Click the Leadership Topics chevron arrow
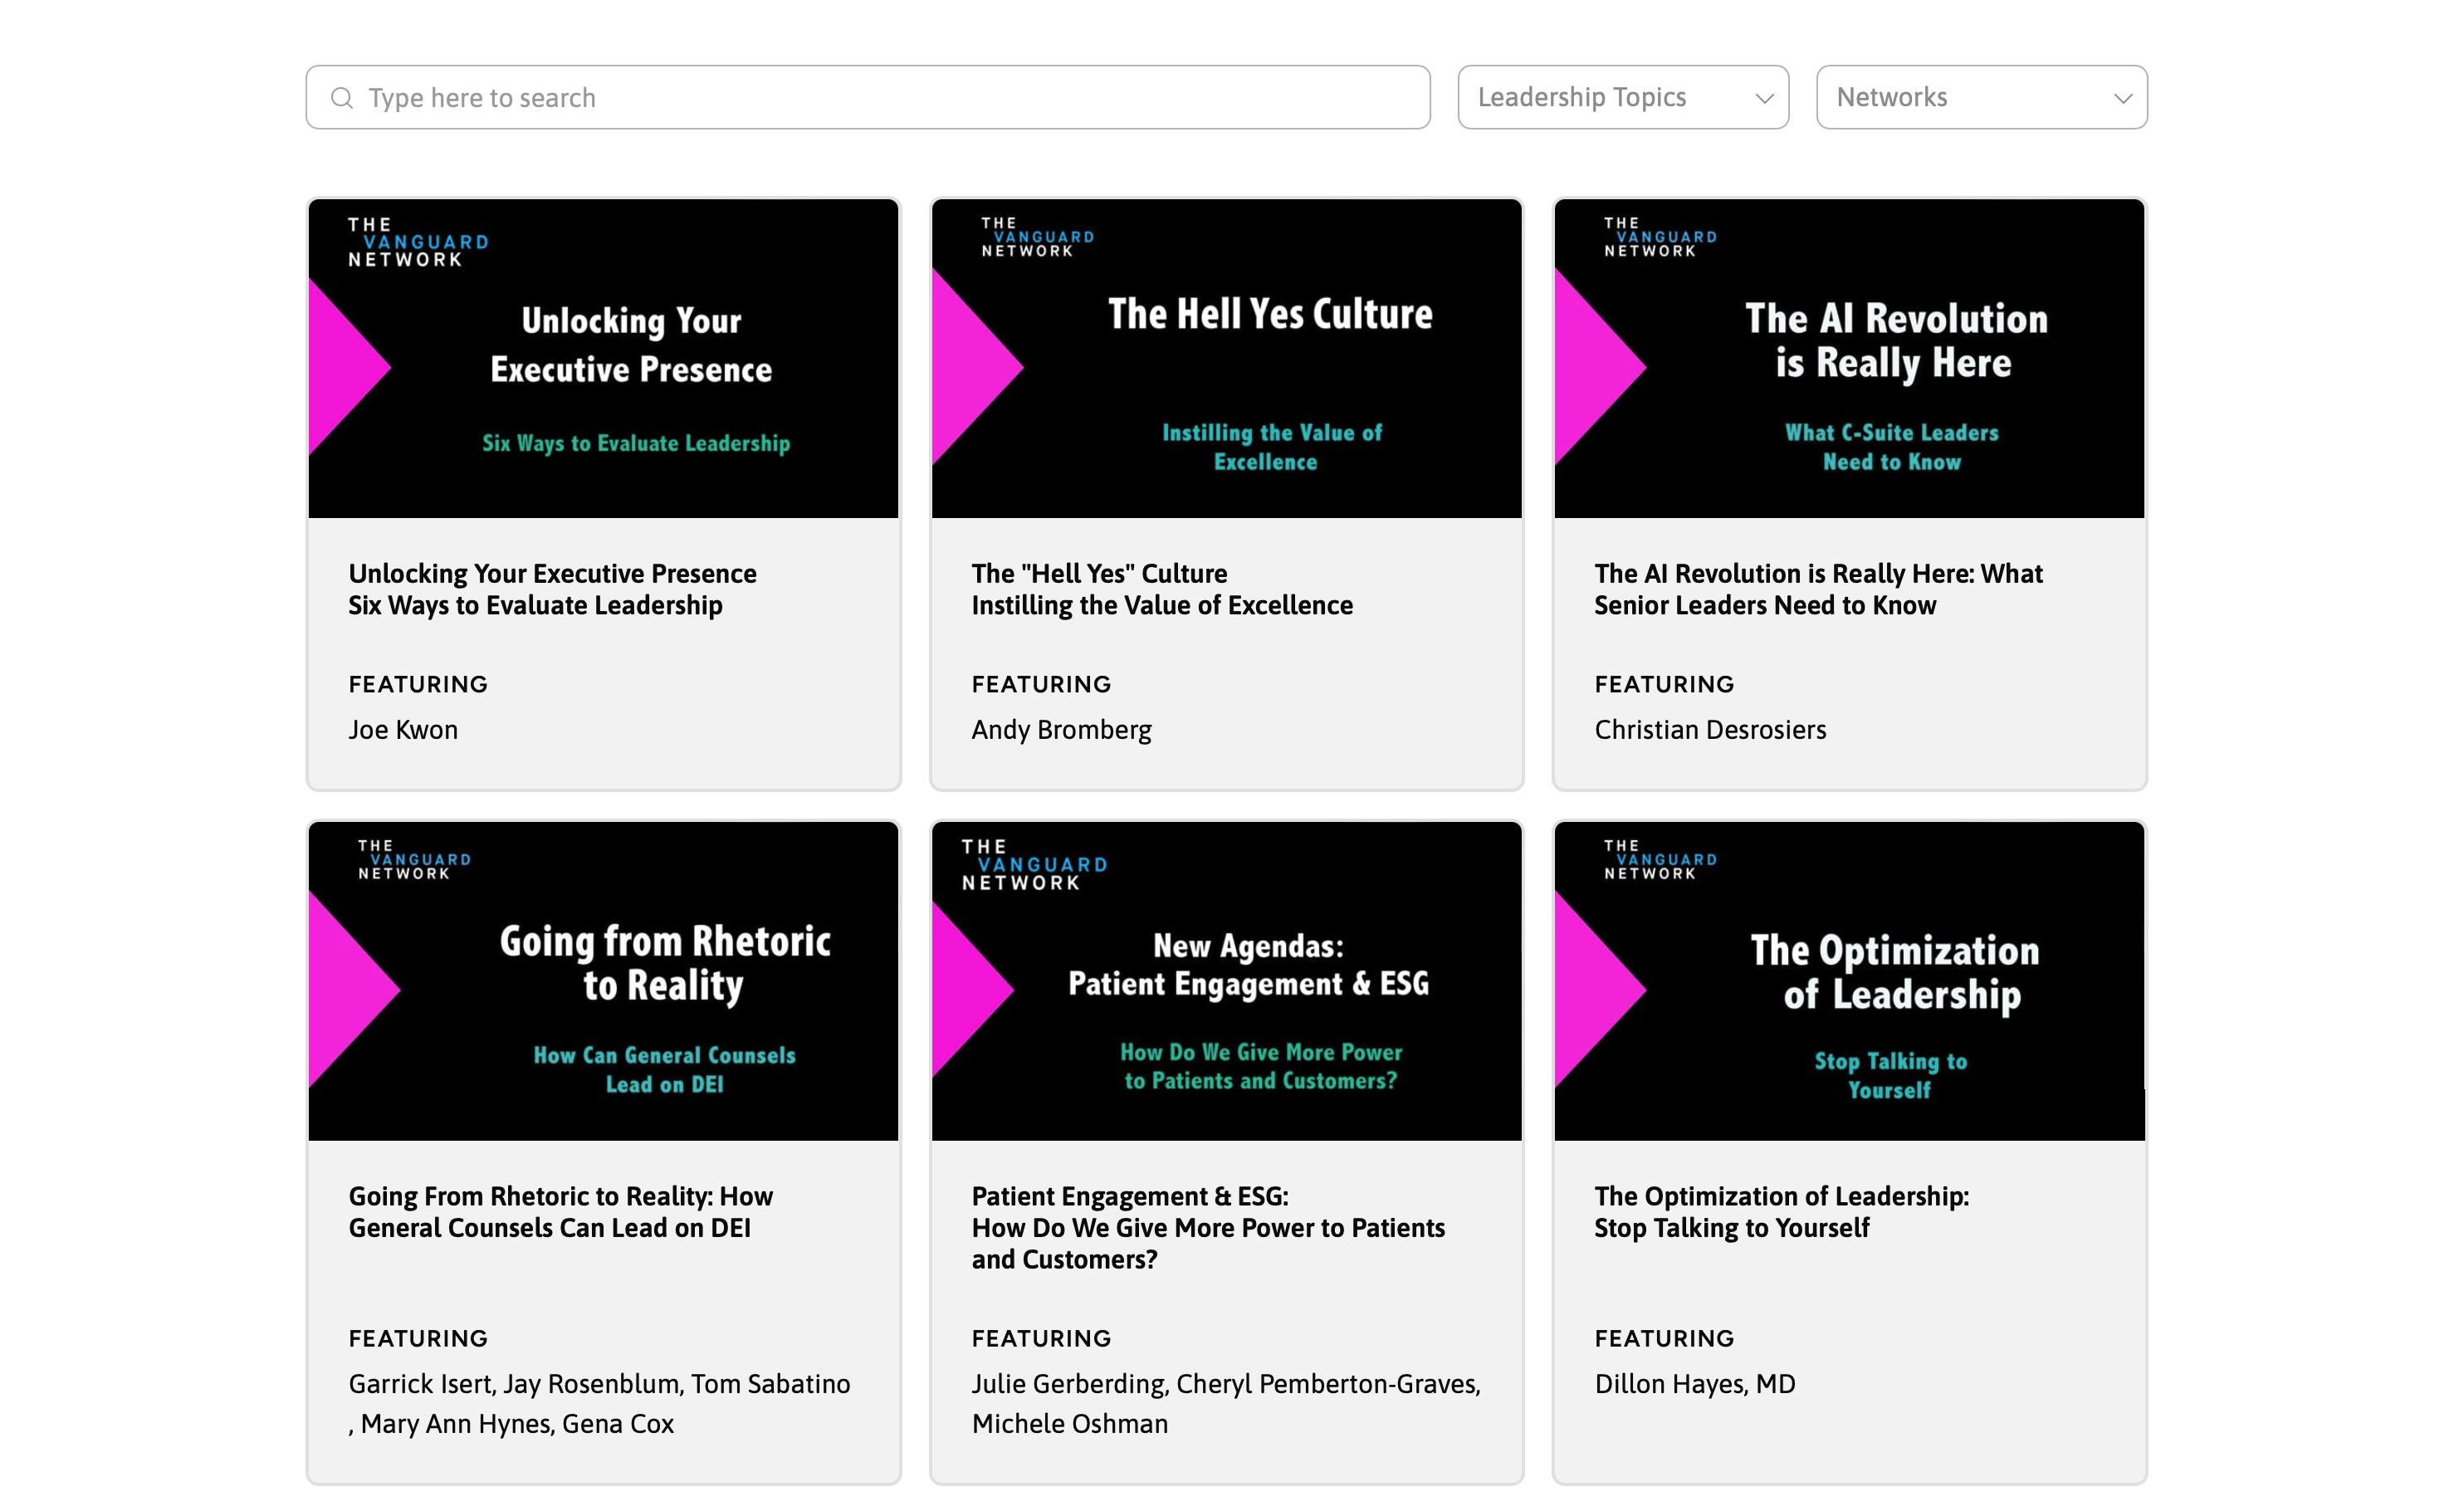 click(x=1764, y=98)
